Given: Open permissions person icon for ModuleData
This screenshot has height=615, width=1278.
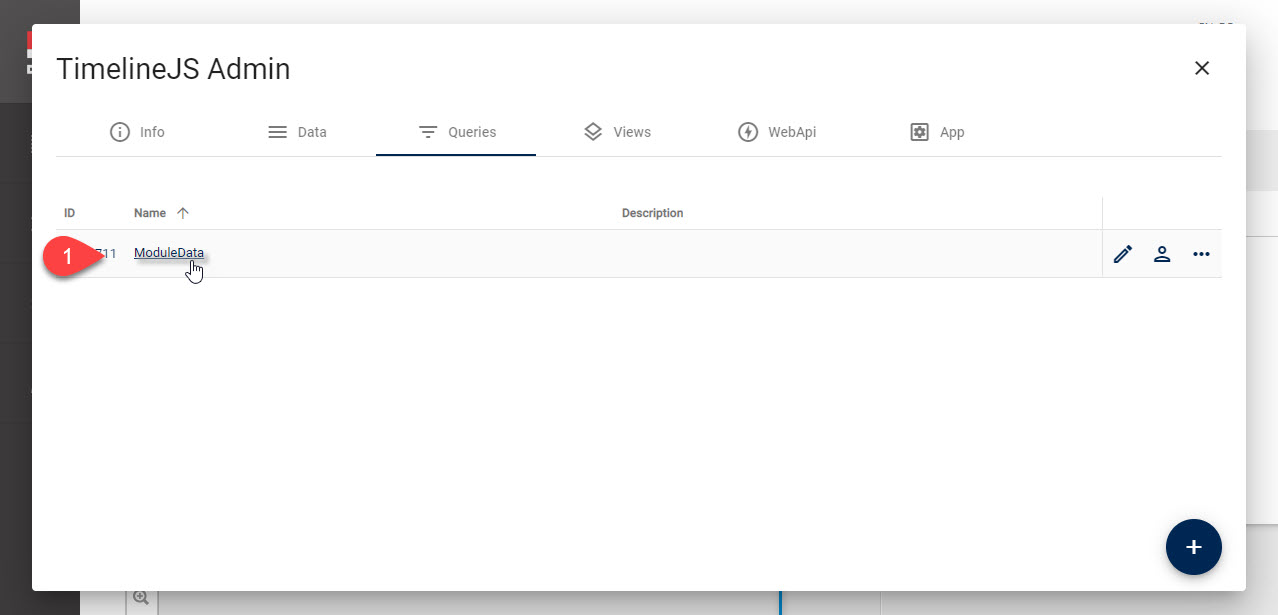Looking at the screenshot, I should tap(1162, 254).
